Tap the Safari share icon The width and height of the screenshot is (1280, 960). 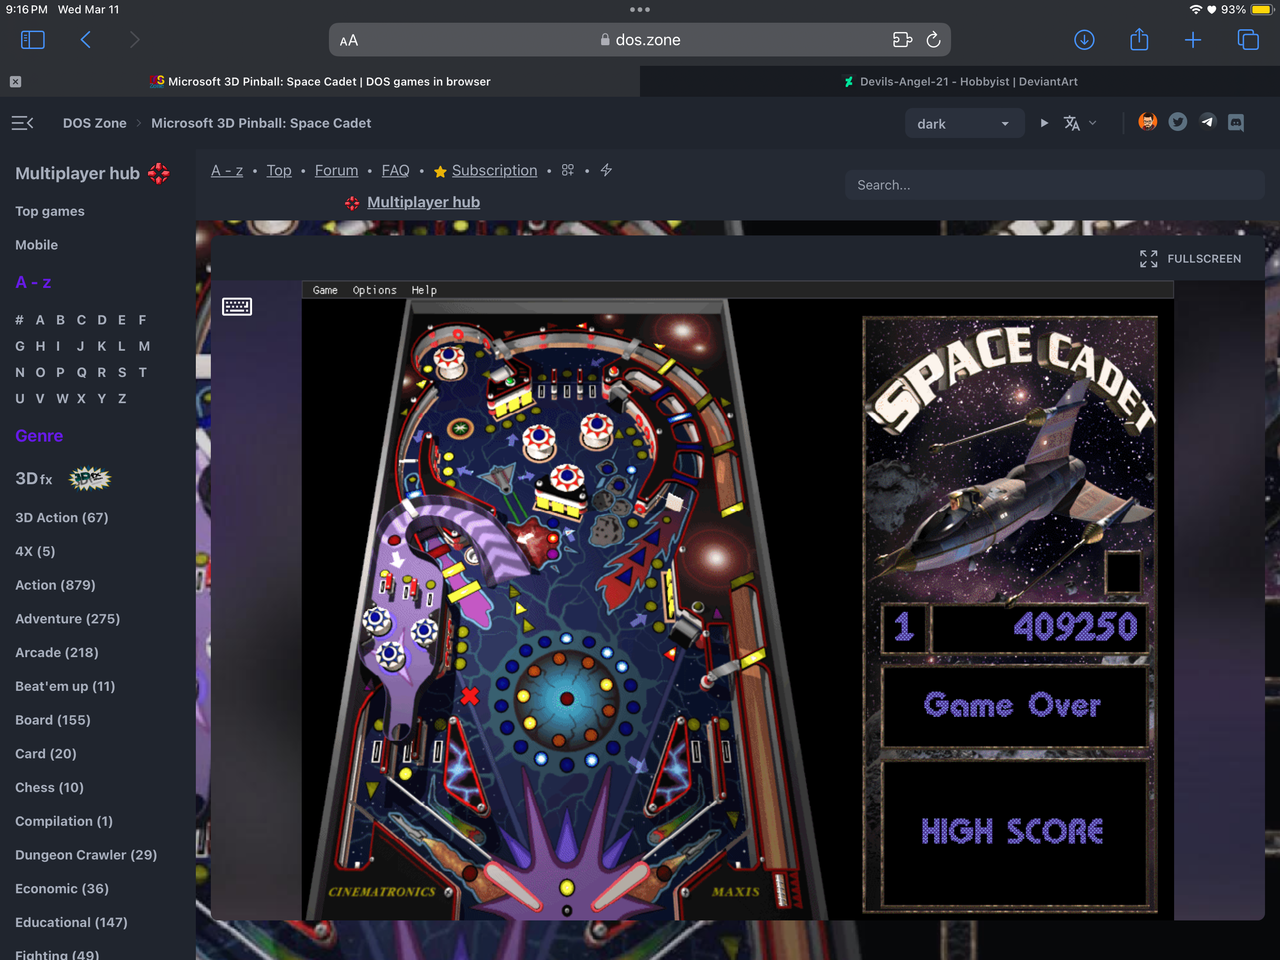[x=1139, y=40]
